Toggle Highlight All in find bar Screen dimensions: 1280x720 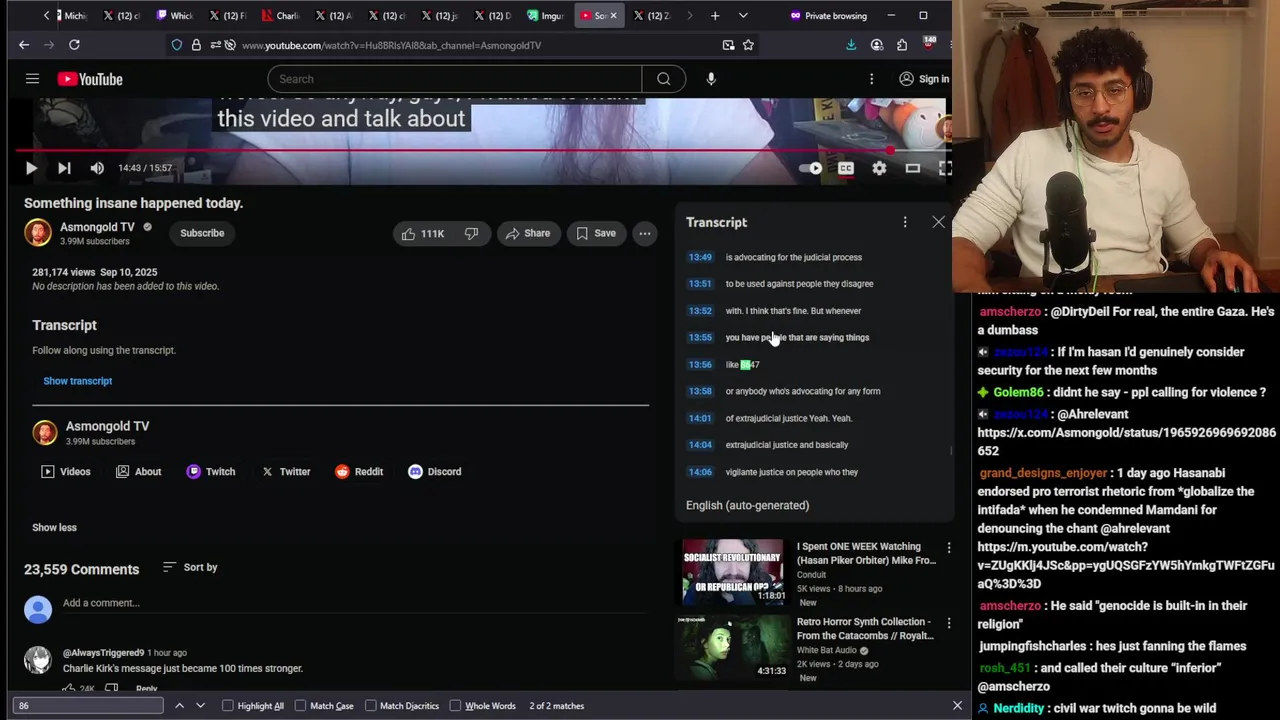coord(252,706)
